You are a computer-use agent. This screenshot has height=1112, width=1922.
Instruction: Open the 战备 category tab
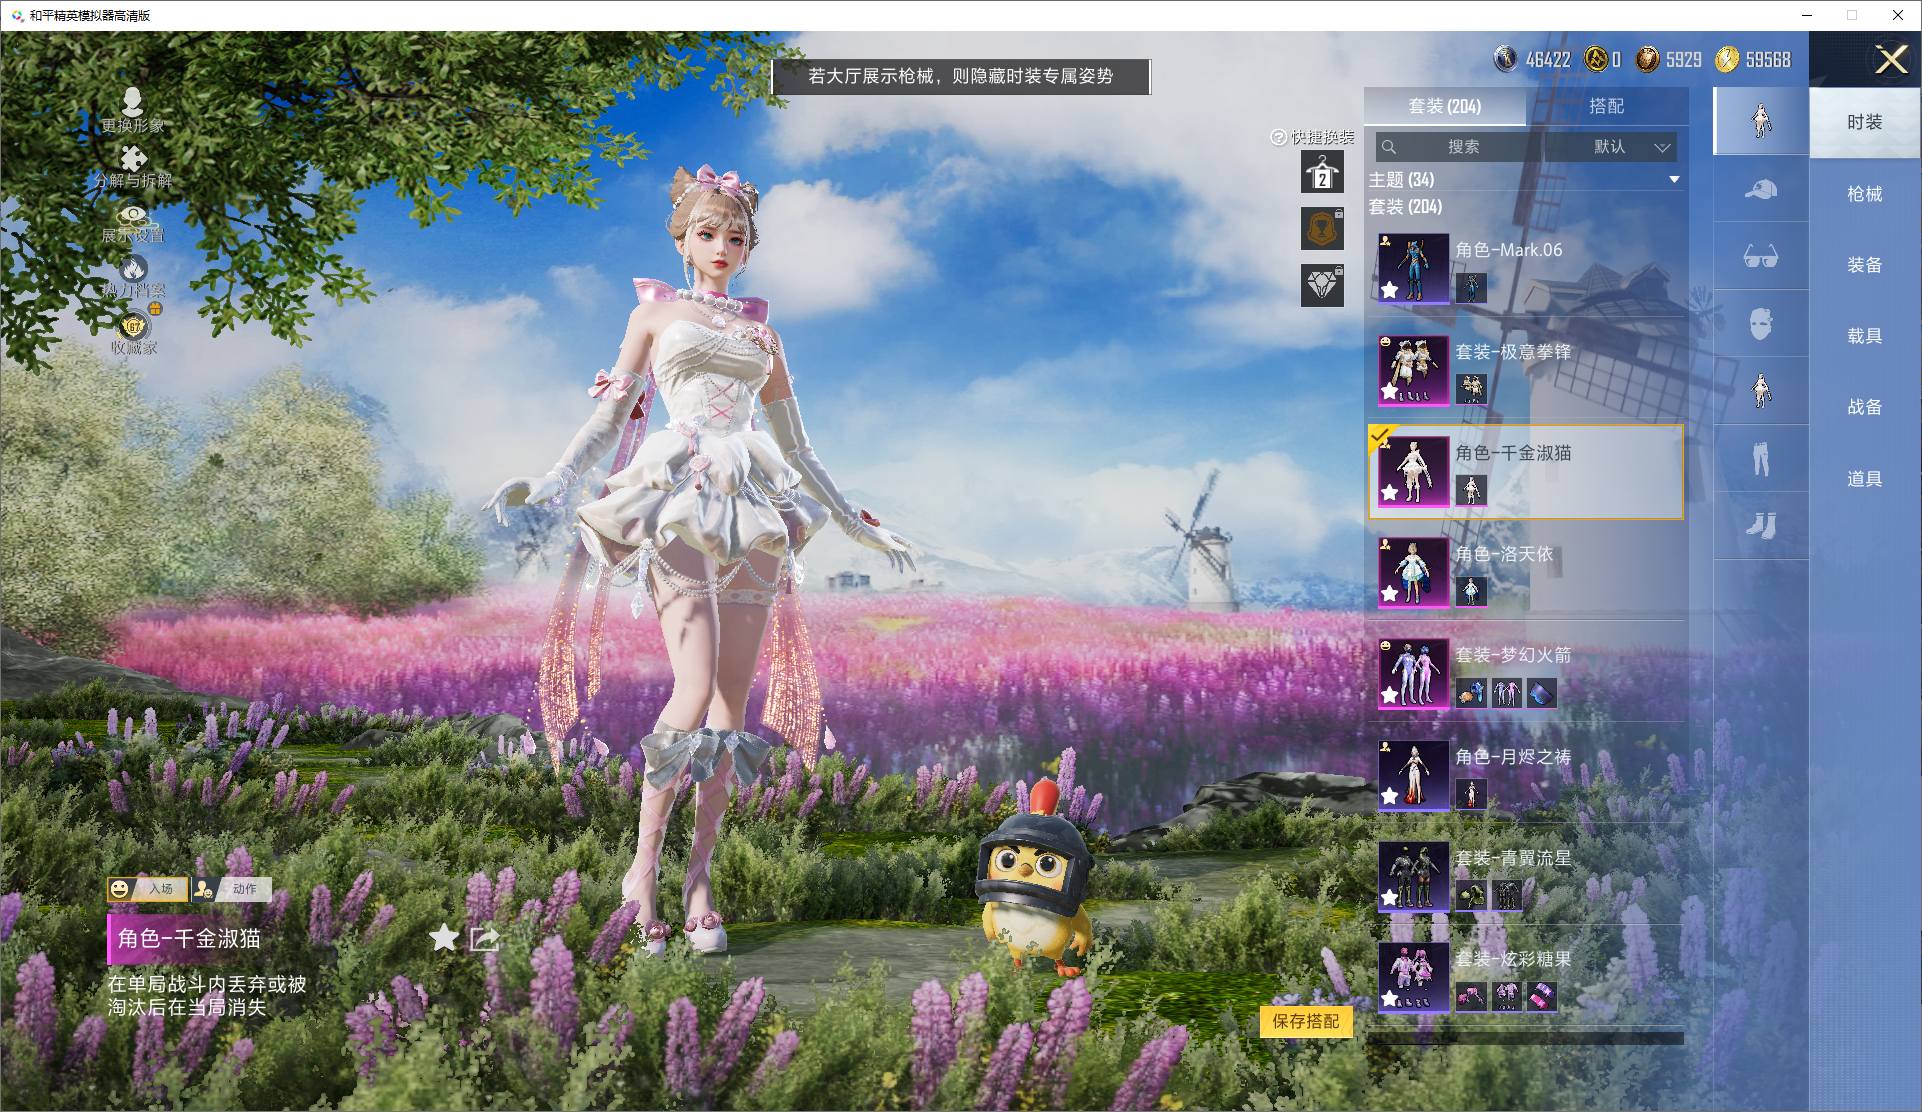[x=1865, y=407]
